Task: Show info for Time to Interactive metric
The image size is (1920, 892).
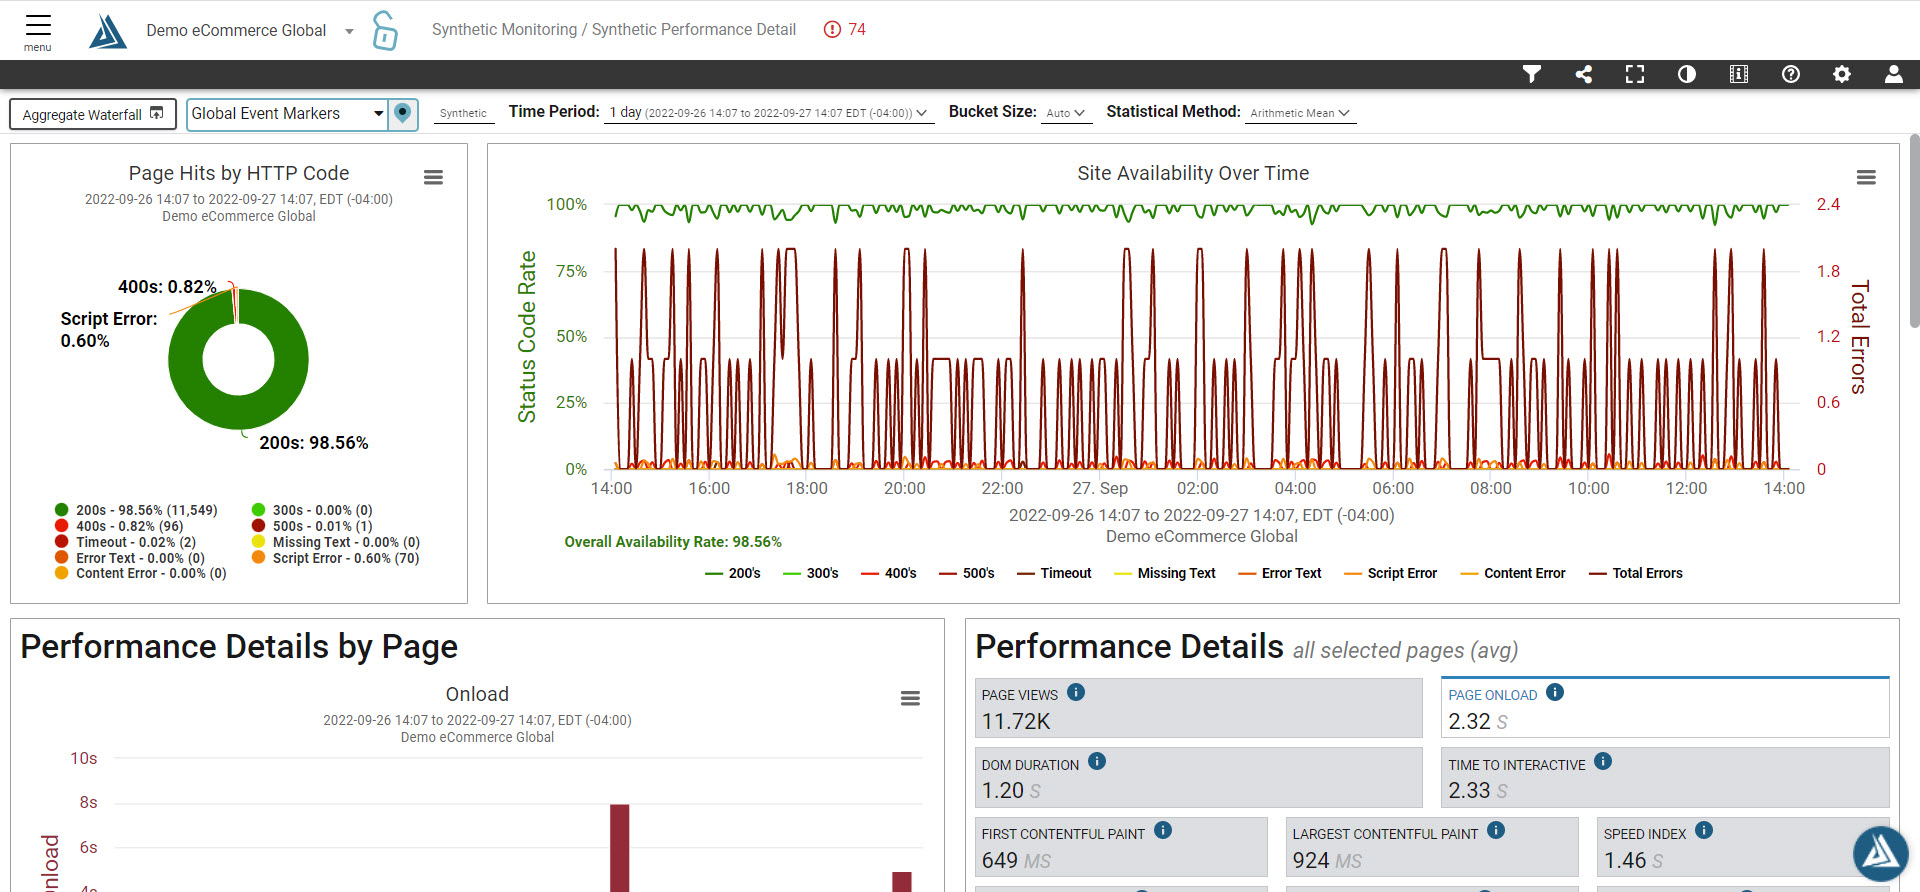Action: pos(1603,761)
